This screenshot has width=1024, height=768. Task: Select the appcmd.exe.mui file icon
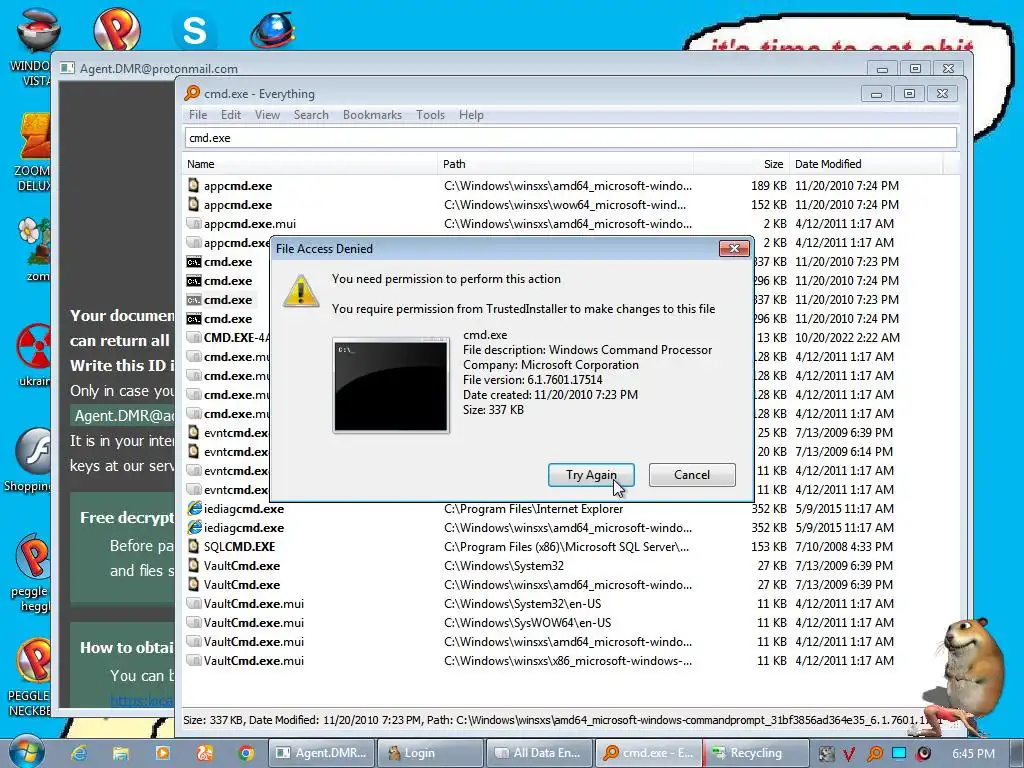pyautogui.click(x=193, y=223)
